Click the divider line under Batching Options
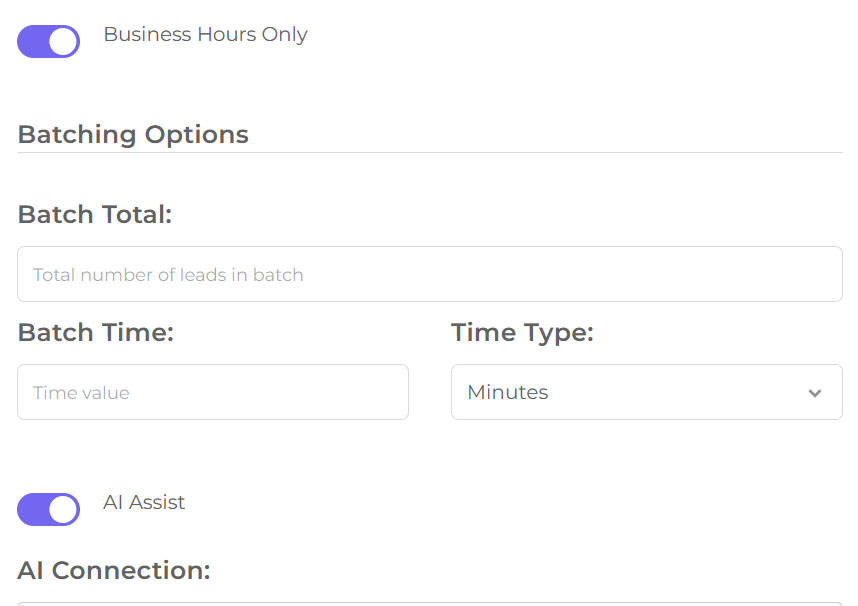Viewport: 858px width, 606px height. click(430, 153)
